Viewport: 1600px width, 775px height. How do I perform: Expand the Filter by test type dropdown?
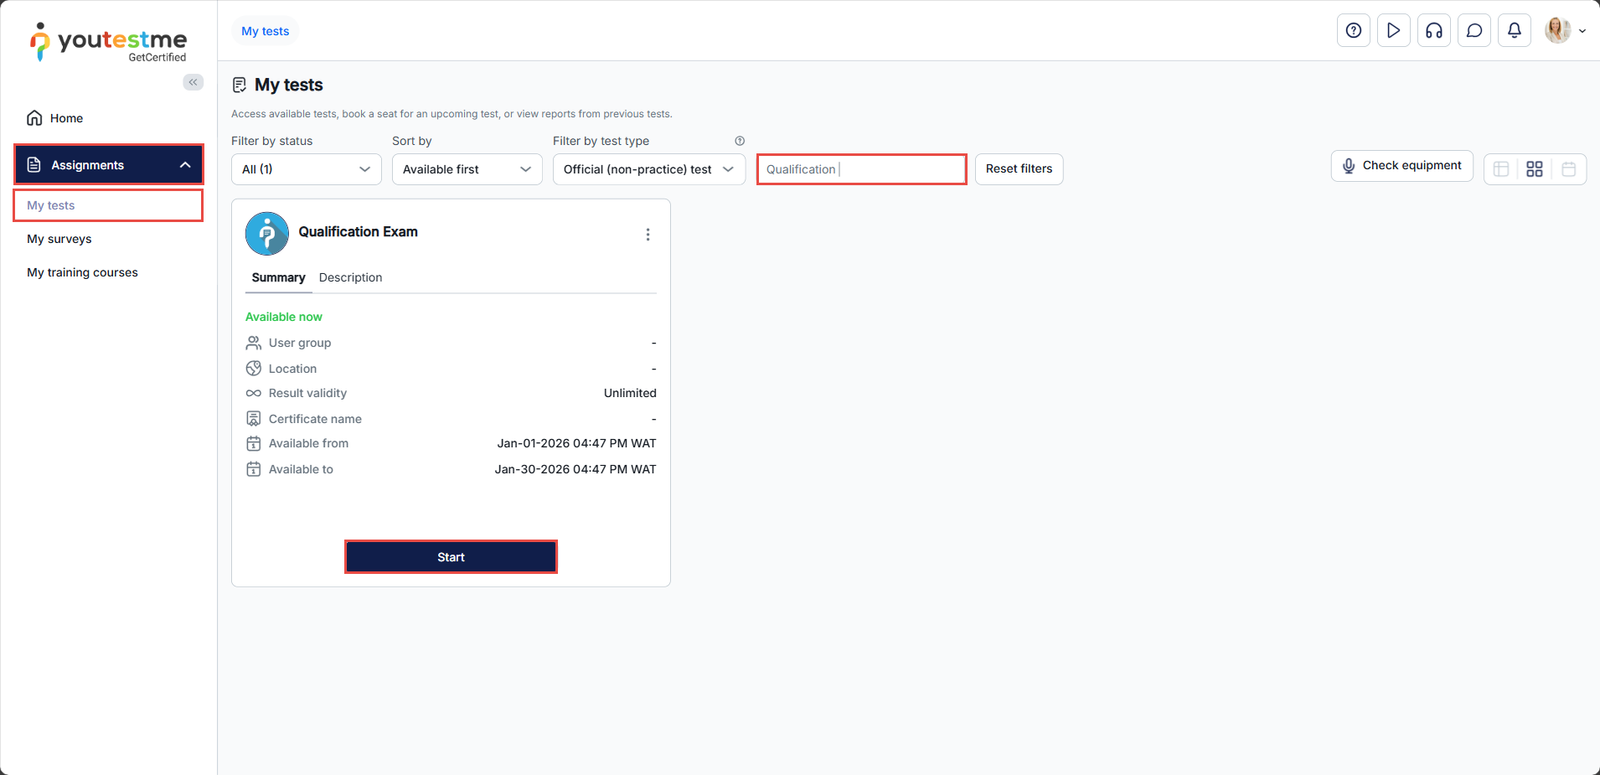pyautogui.click(x=648, y=169)
